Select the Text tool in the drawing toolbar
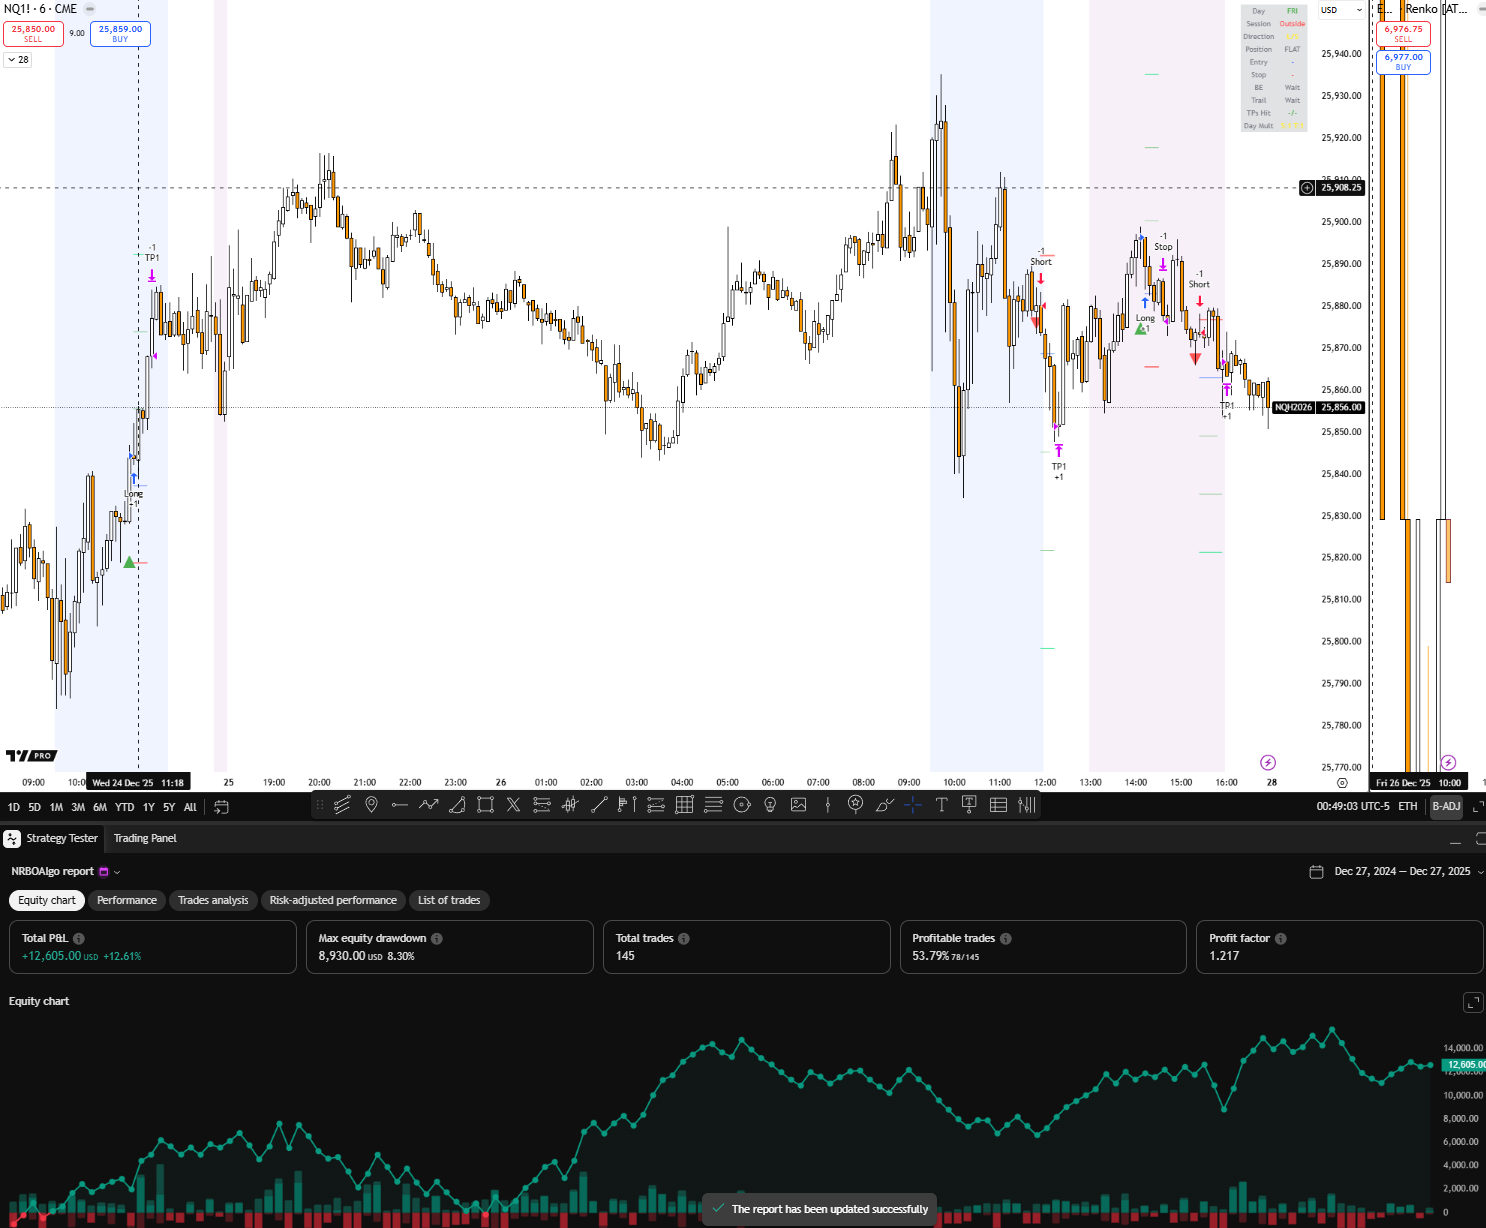The width and height of the screenshot is (1486, 1228). click(941, 805)
